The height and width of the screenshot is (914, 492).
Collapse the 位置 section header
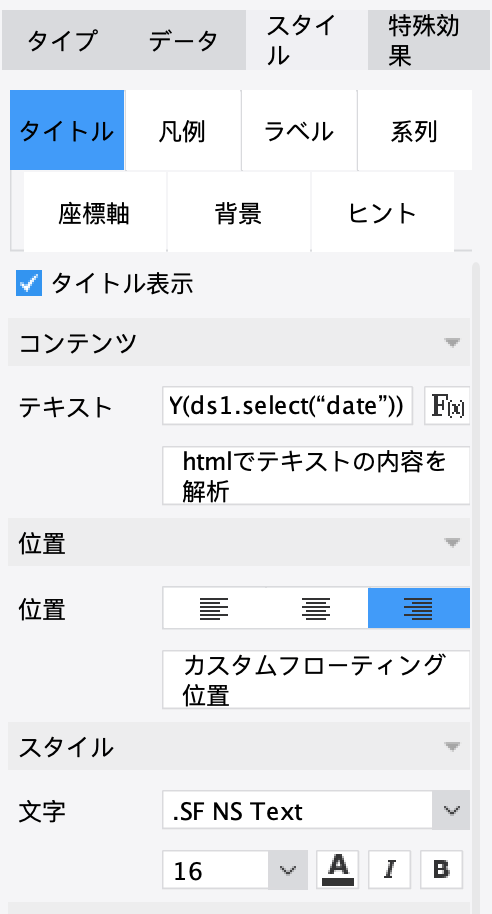(239, 542)
